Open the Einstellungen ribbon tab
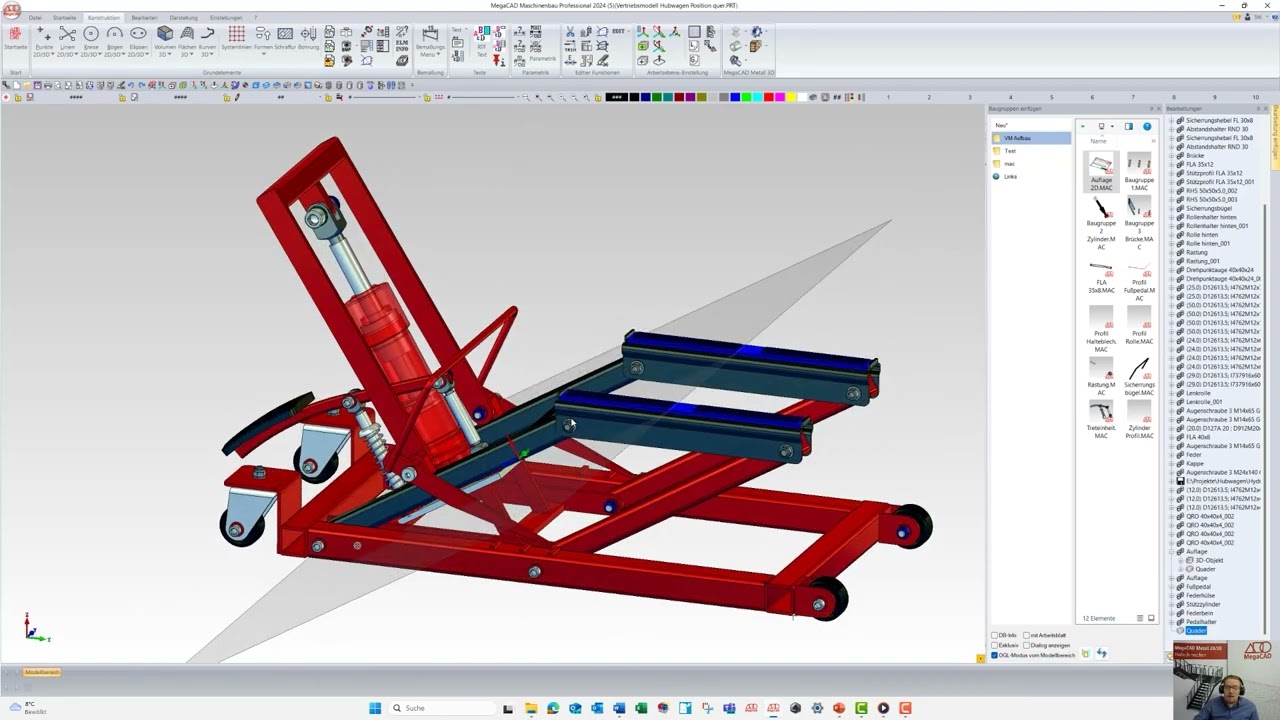This screenshot has width=1280, height=720. click(226, 17)
